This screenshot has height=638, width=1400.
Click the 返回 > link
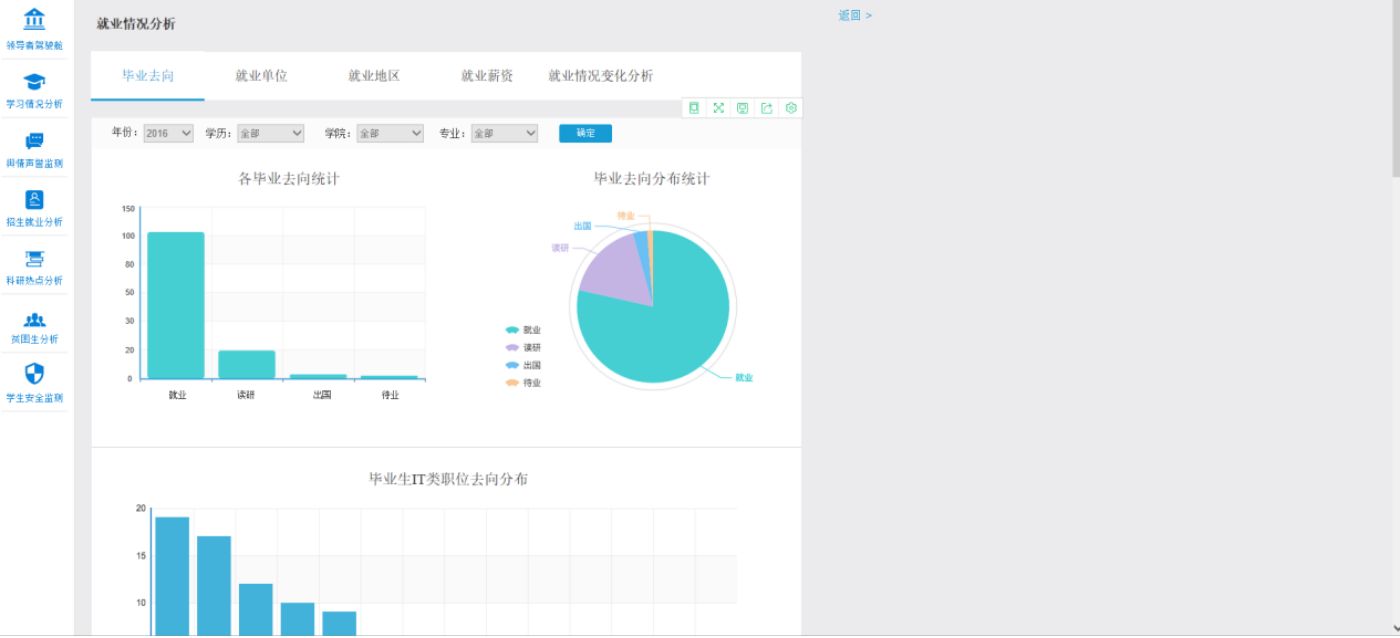click(x=855, y=15)
